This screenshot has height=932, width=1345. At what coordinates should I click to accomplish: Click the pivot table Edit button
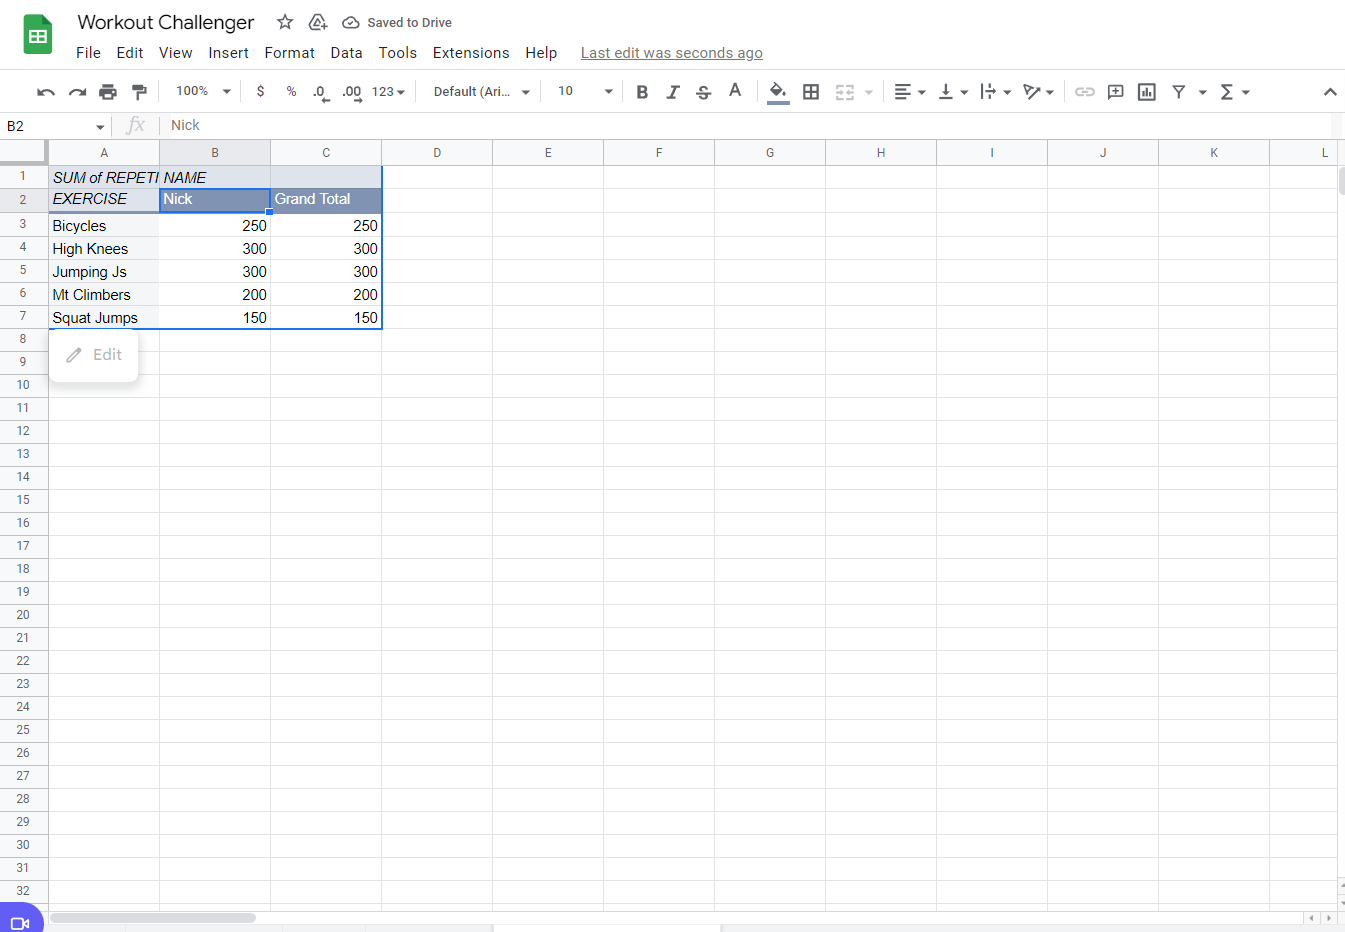pos(94,355)
